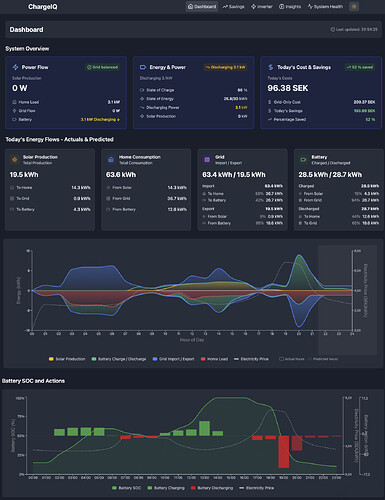Toggle Home Load series in chart legend
385x500 pixels.
point(214,359)
